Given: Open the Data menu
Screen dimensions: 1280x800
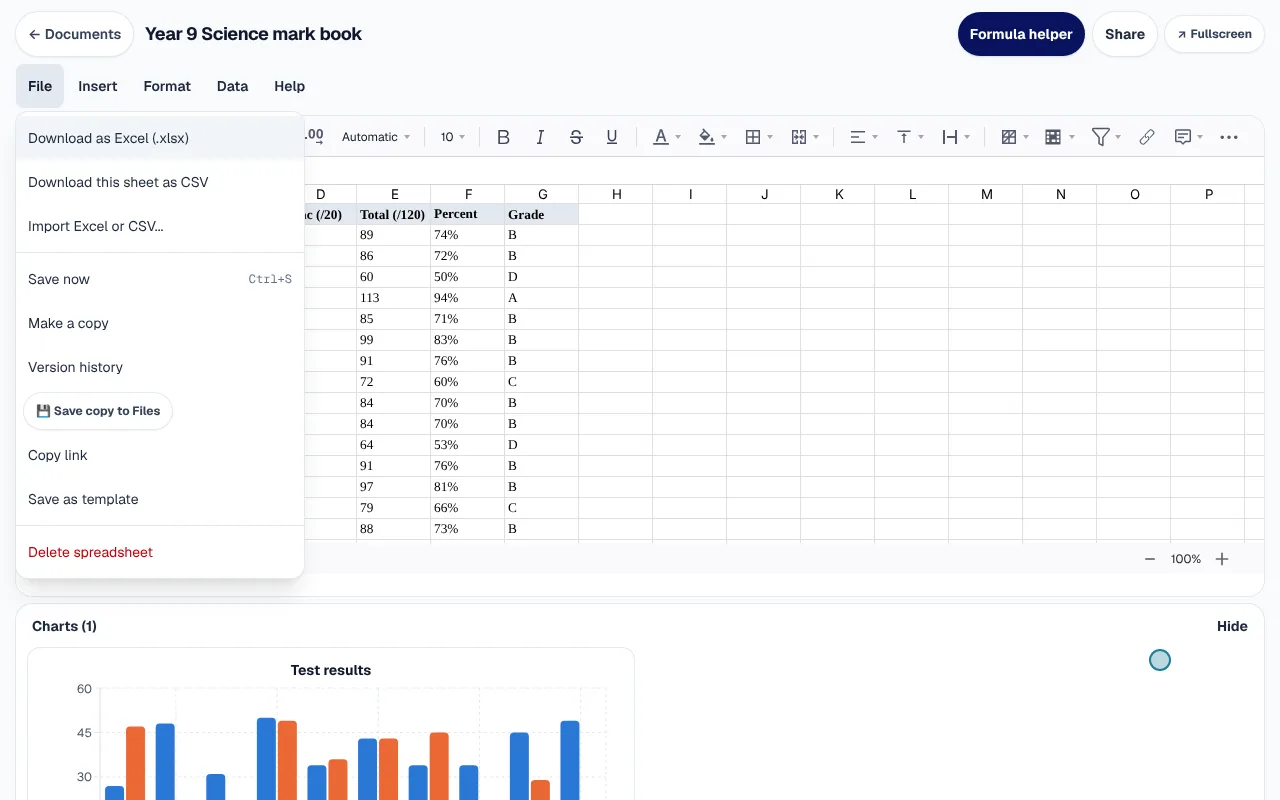Looking at the screenshot, I should [x=232, y=86].
